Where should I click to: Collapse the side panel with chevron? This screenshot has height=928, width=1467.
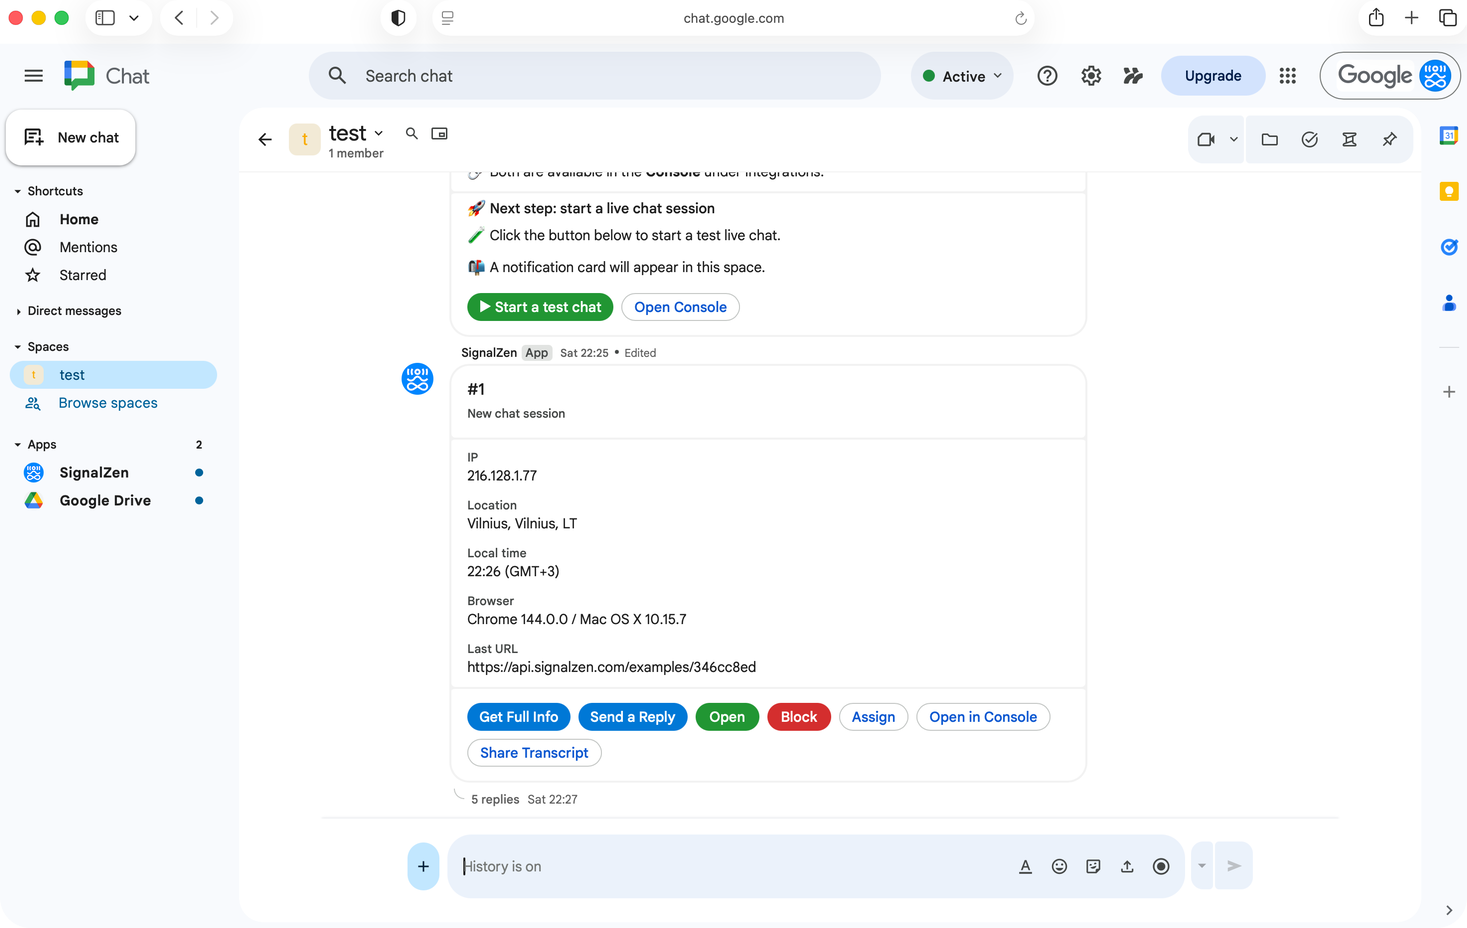(x=1449, y=910)
